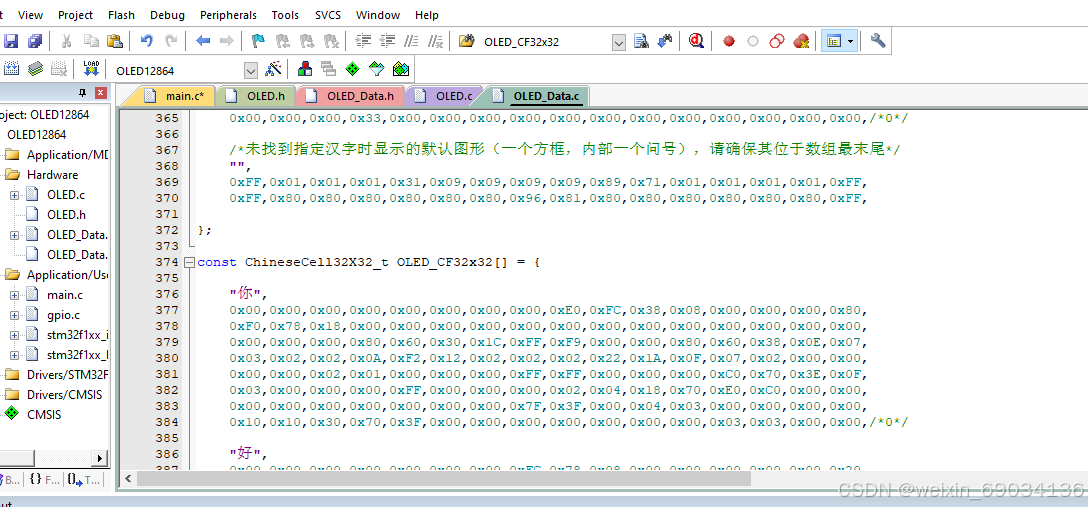This screenshot has width=1088, height=507.
Task: Open the window view dropdown arrow
Action: click(851, 42)
